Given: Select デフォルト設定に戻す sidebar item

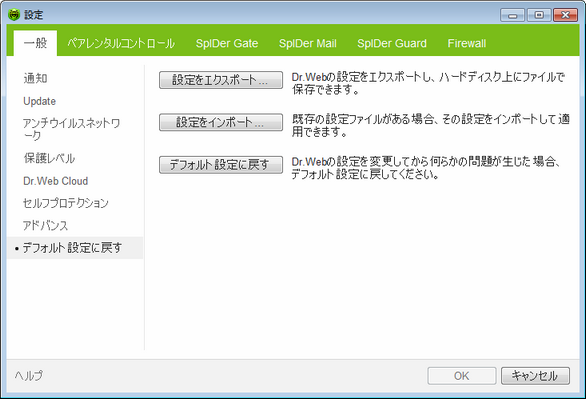Looking at the screenshot, I should pos(75,248).
